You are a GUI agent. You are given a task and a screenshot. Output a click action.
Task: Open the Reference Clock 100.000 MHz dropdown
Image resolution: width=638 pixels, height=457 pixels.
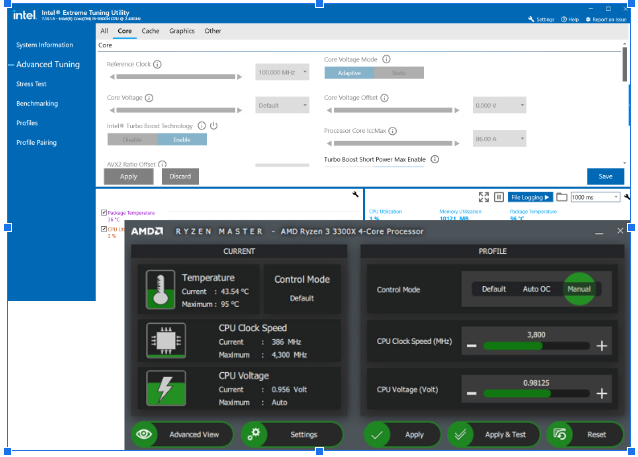(x=282, y=72)
